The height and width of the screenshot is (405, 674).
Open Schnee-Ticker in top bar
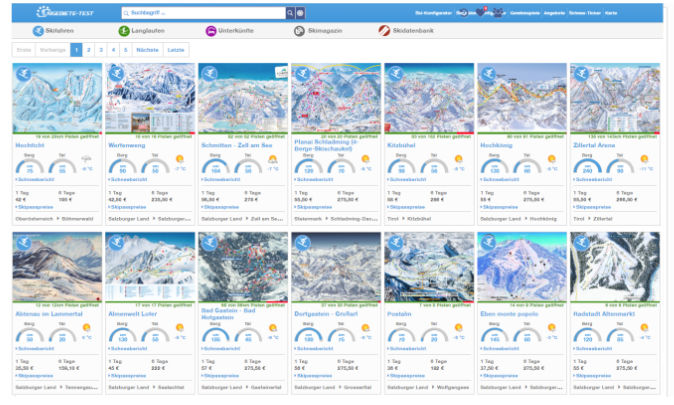(585, 13)
